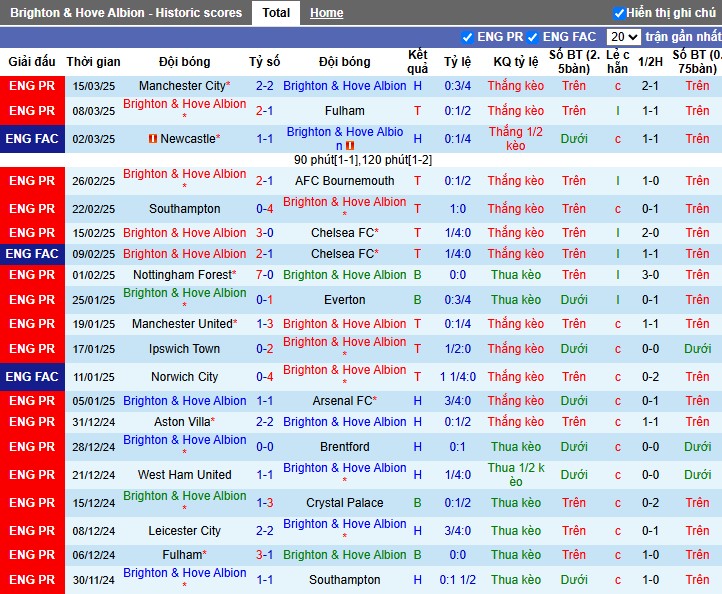Open Everton team link
Image resolution: width=722 pixels, height=594 pixels.
(344, 300)
